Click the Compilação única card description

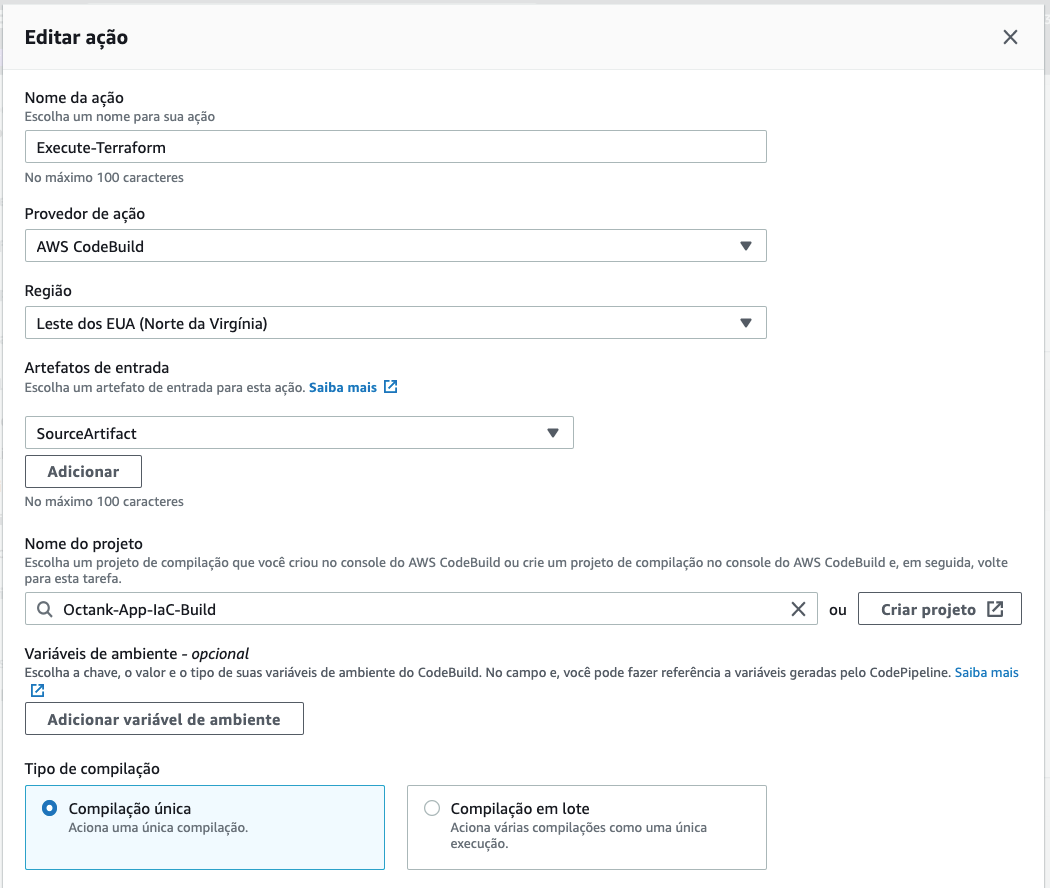click(x=158, y=828)
